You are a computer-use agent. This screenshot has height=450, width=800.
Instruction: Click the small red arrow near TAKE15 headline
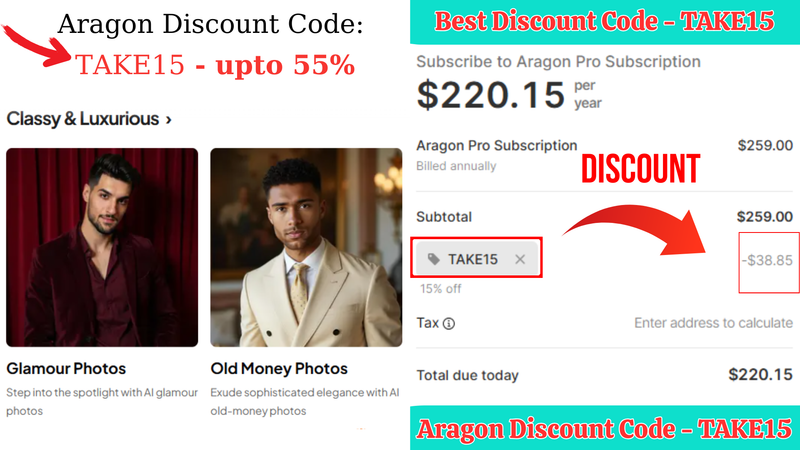tap(36, 46)
